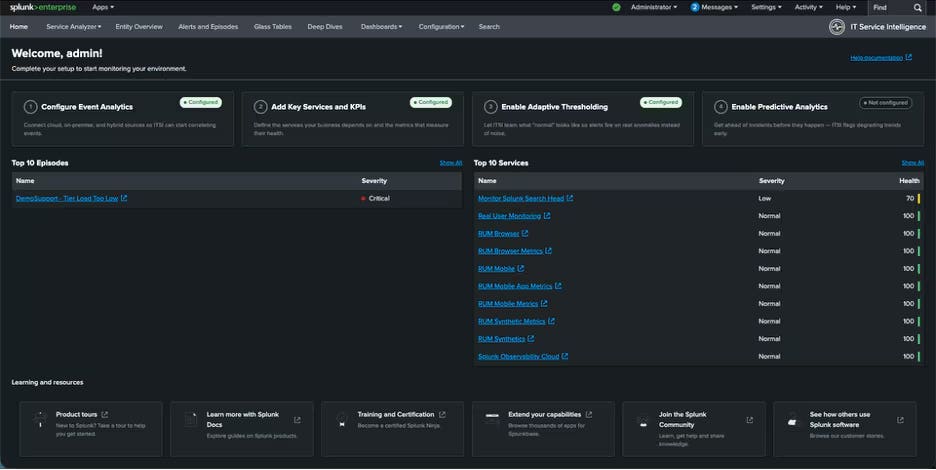Viewport: 936px width, 470px height.
Task: Click the Learn more with Splunk Docs icon
Action: 191,419
